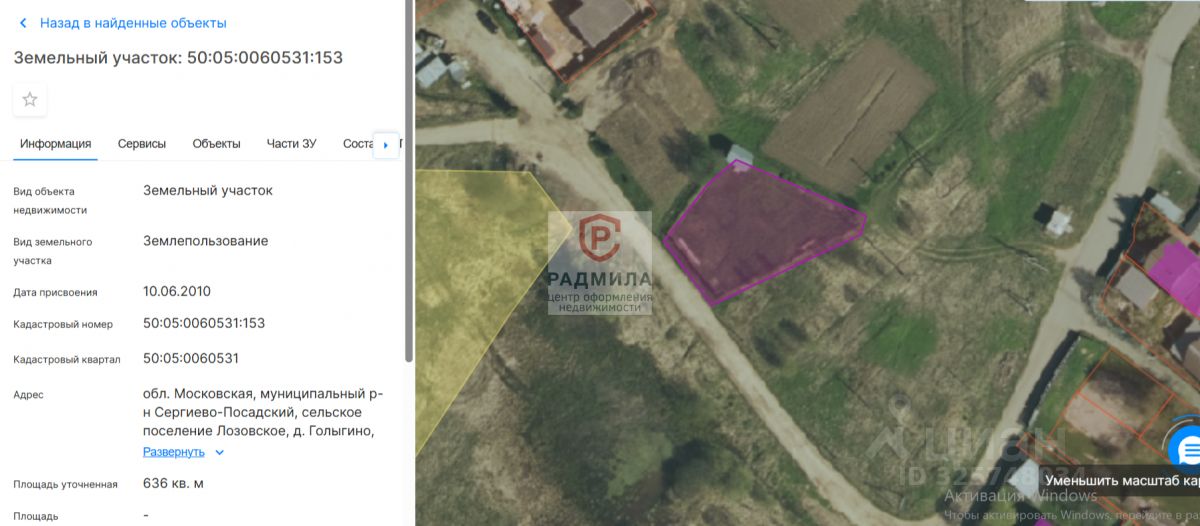Click the cadastral number 50:05:0060531:153 value
Image resolution: width=1200 pixels, height=526 pixels.
pos(204,323)
